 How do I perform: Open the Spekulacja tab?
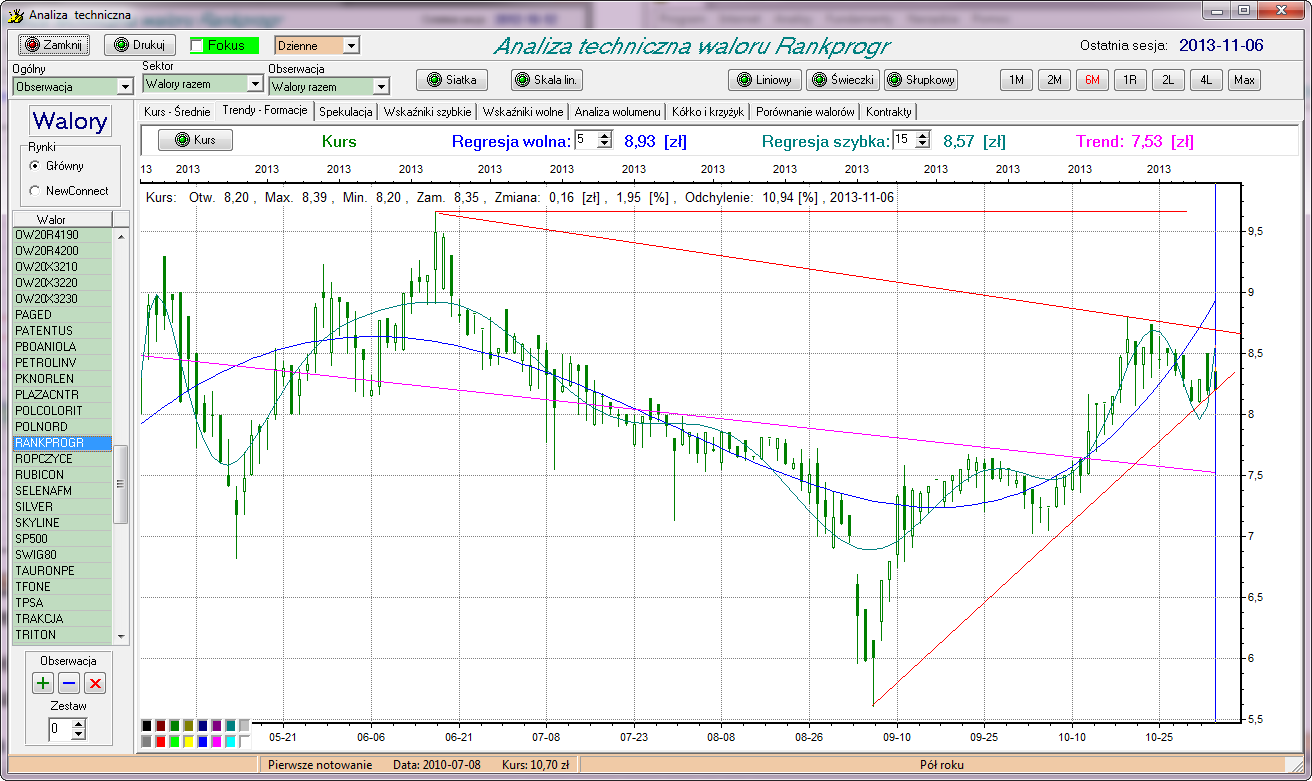tap(346, 111)
